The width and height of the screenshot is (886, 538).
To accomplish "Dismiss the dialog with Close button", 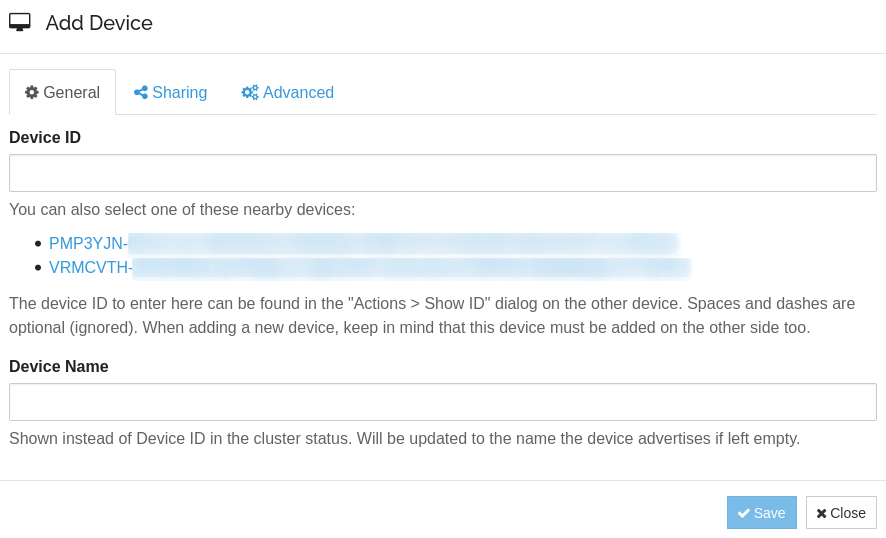I will coord(841,513).
